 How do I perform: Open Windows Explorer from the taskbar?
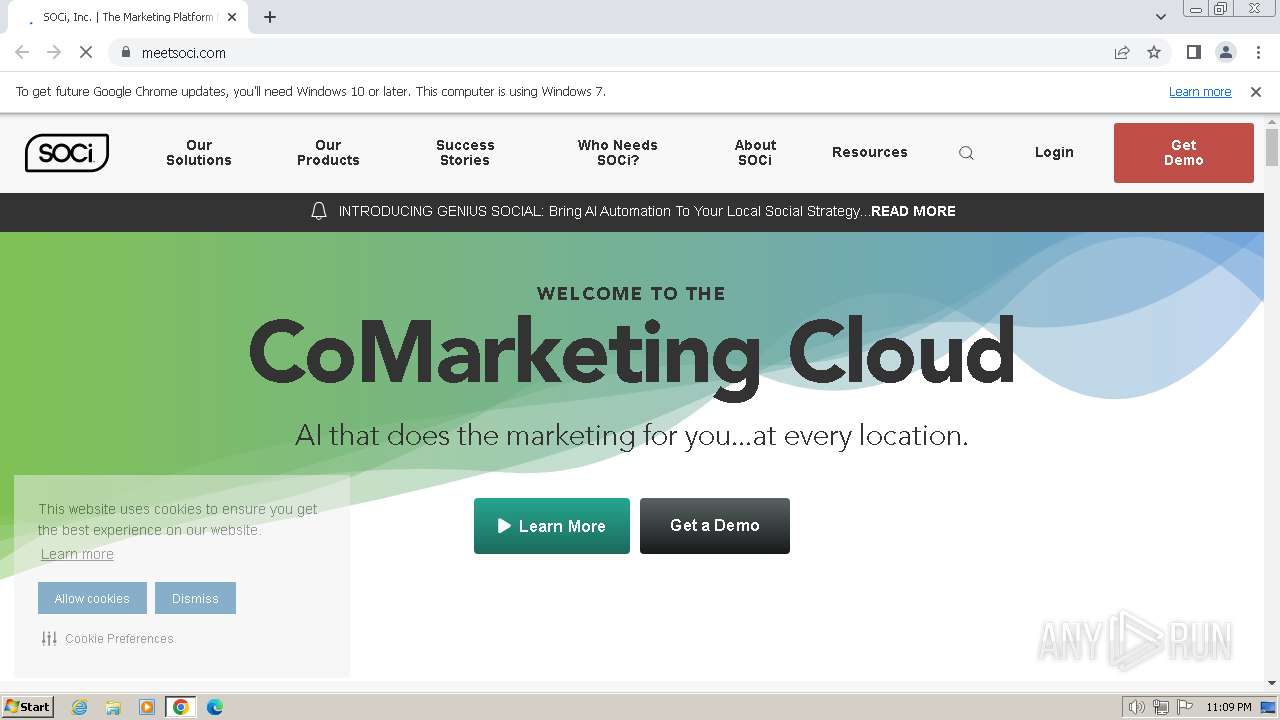113,707
